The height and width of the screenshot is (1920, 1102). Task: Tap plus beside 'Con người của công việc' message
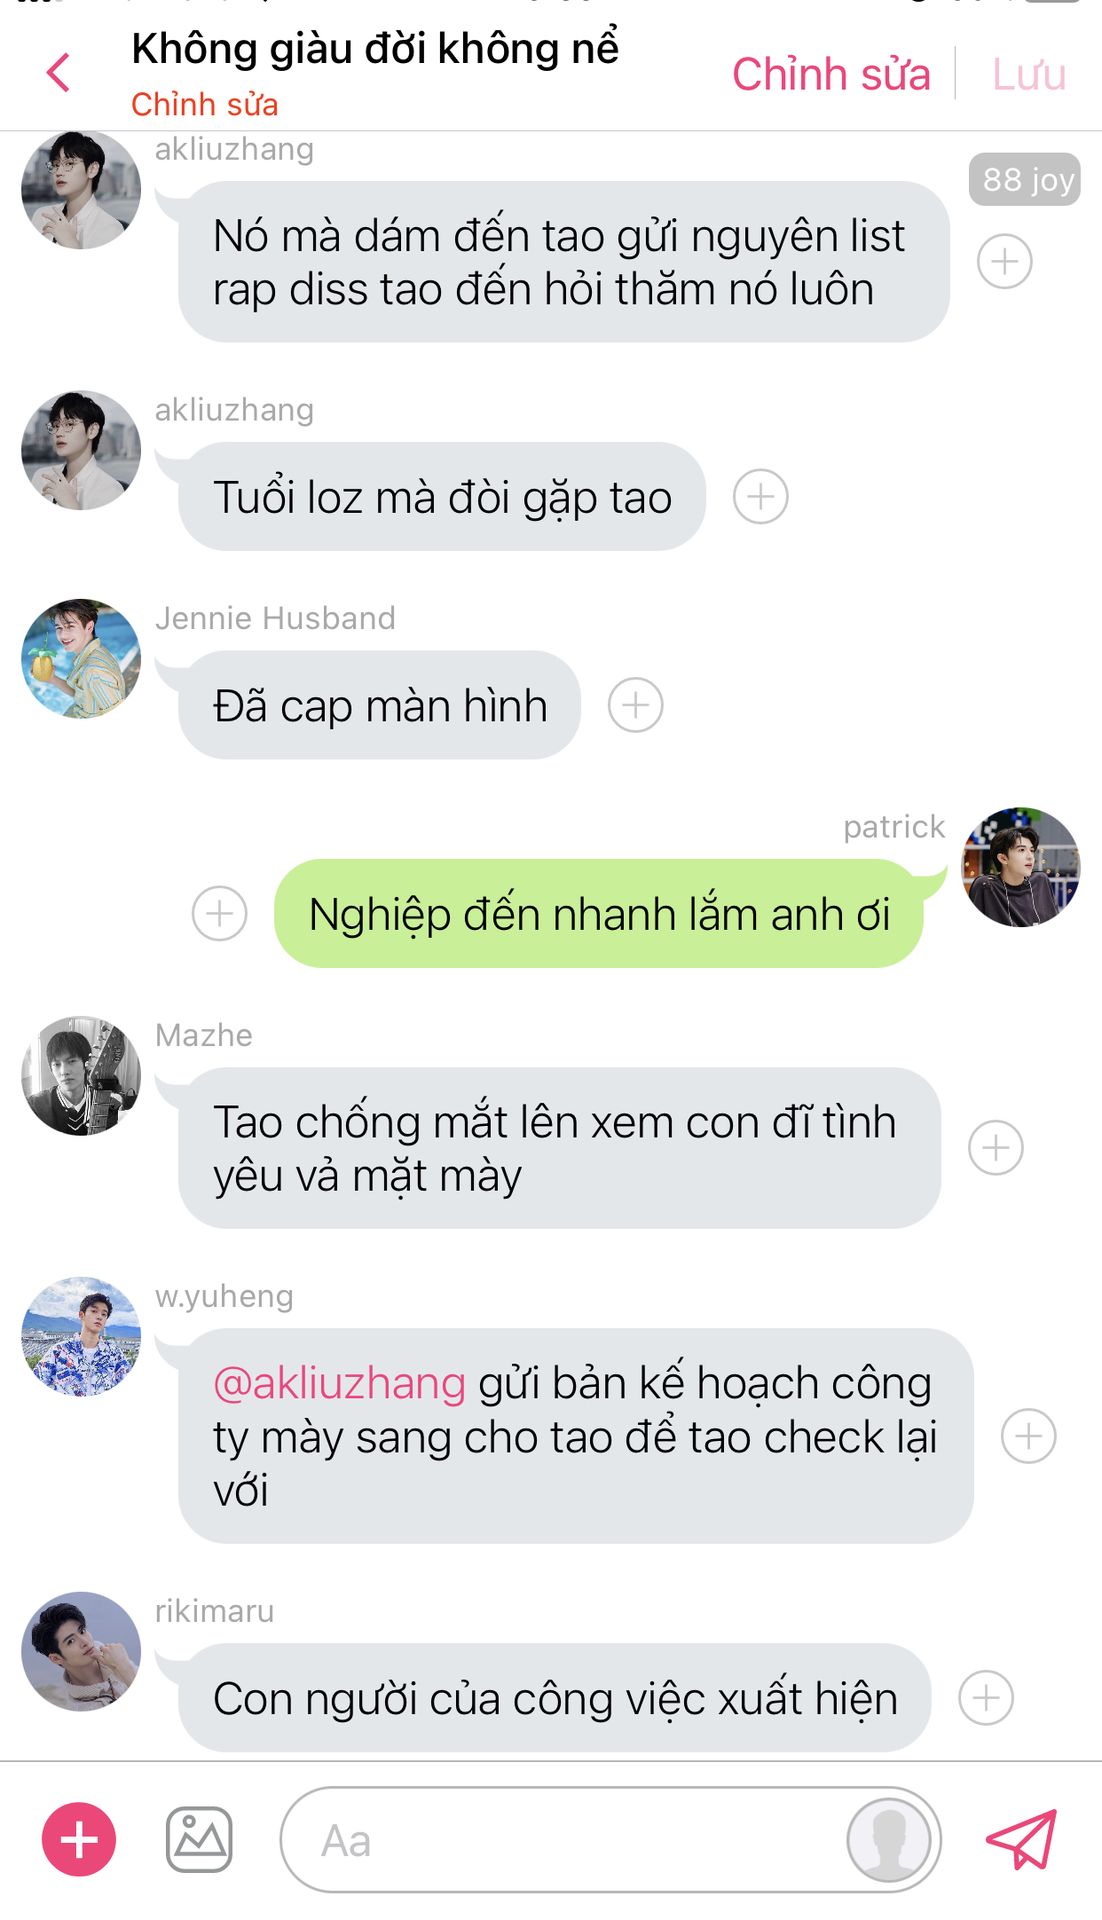pos(986,1698)
